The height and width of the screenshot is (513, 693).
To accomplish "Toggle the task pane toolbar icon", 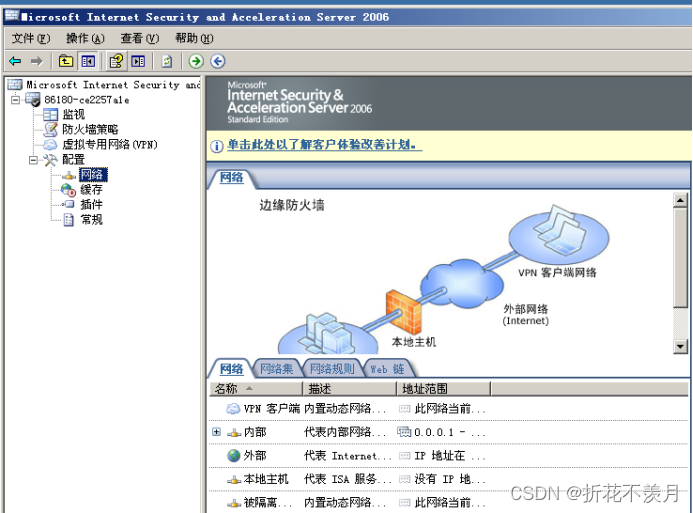I will [x=138, y=61].
